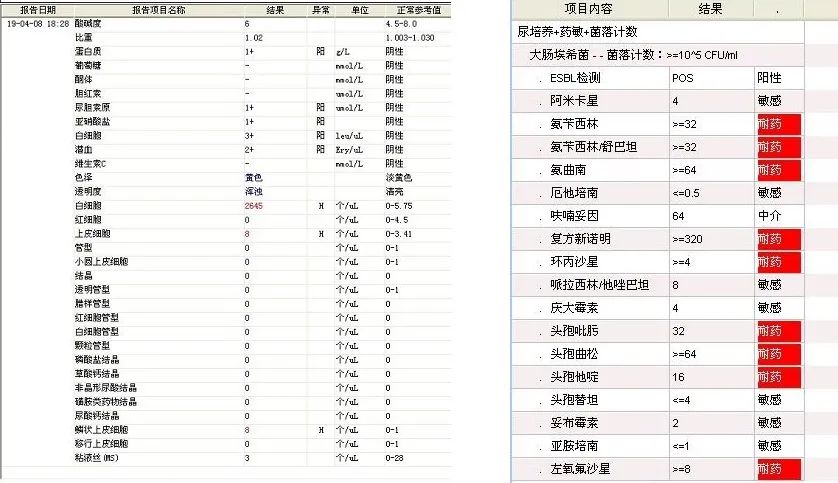Click the POS result for ESBL
Viewport: 838px width, 483px height.
coord(682,78)
